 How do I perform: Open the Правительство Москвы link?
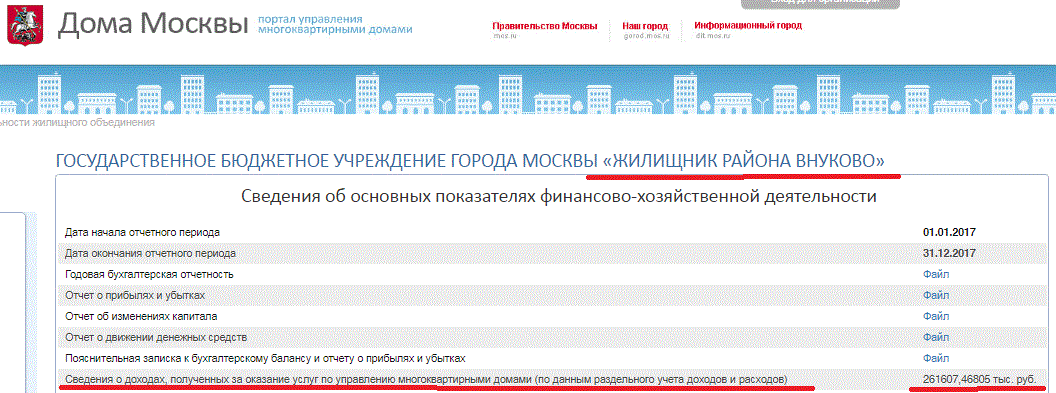click(545, 26)
